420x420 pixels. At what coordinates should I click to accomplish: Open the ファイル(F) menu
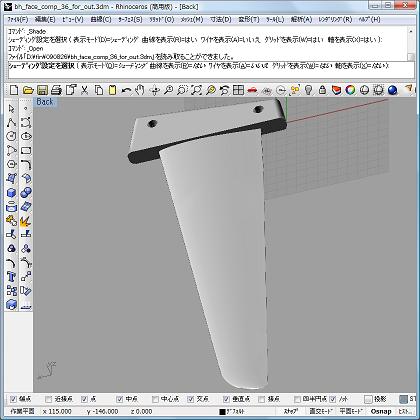coord(18,19)
